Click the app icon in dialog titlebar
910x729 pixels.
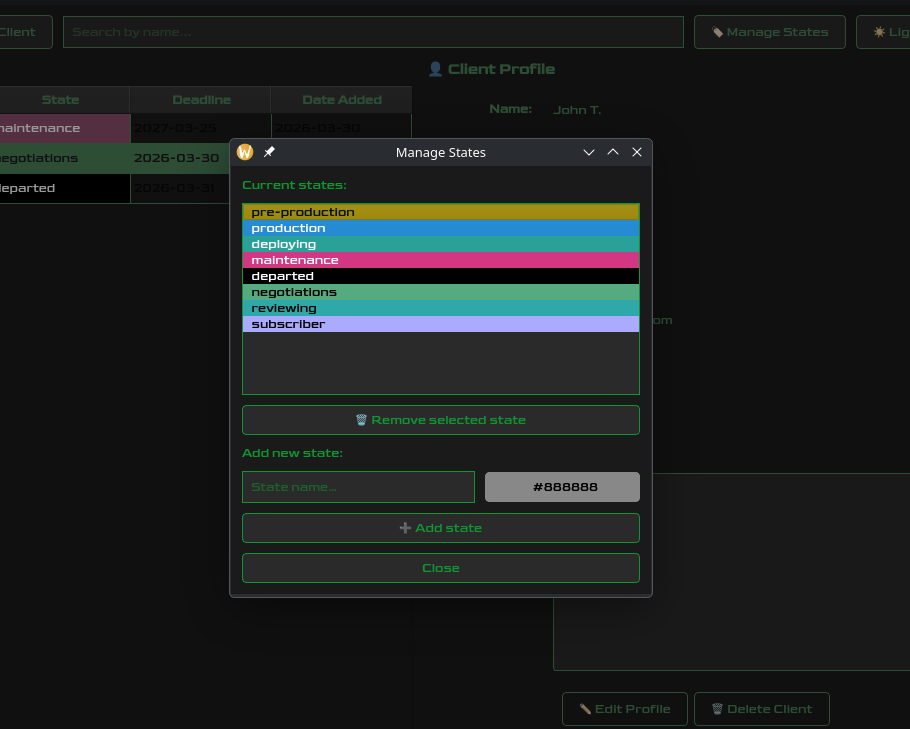pyautogui.click(x=245, y=152)
